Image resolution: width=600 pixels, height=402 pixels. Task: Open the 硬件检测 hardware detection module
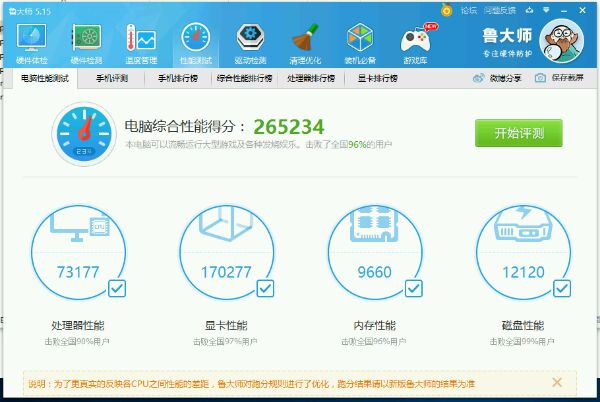pyautogui.click(x=86, y=43)
